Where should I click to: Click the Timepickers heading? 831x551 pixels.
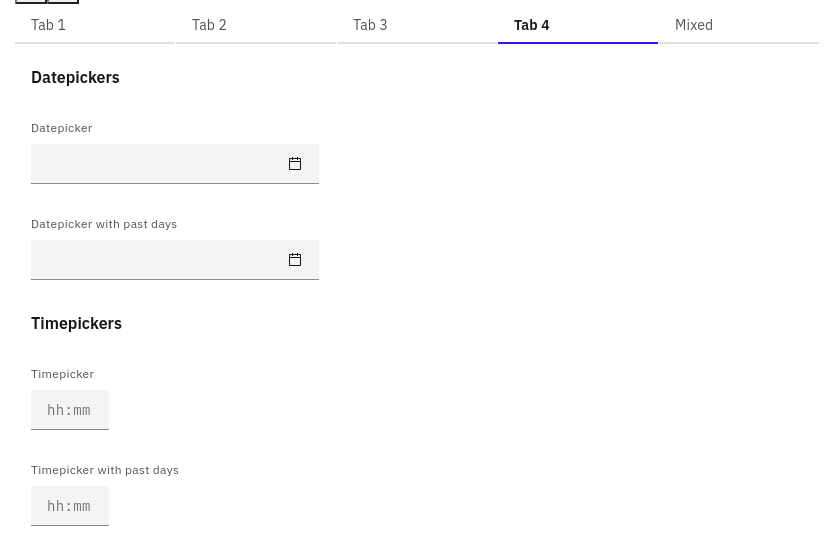click(76, 323)
